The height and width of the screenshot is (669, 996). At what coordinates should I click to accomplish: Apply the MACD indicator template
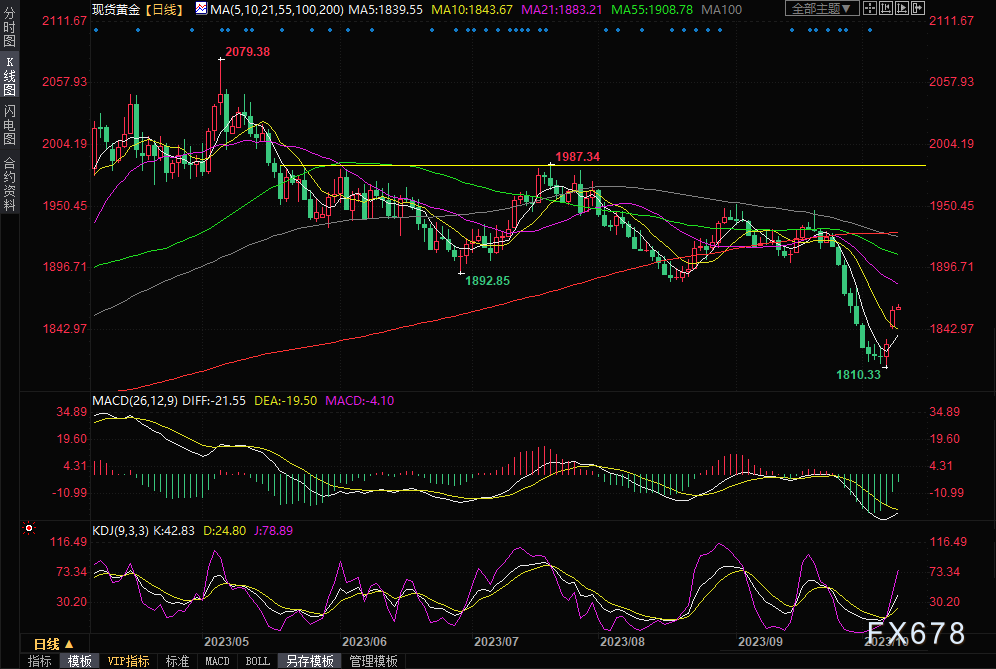point(217,661)
